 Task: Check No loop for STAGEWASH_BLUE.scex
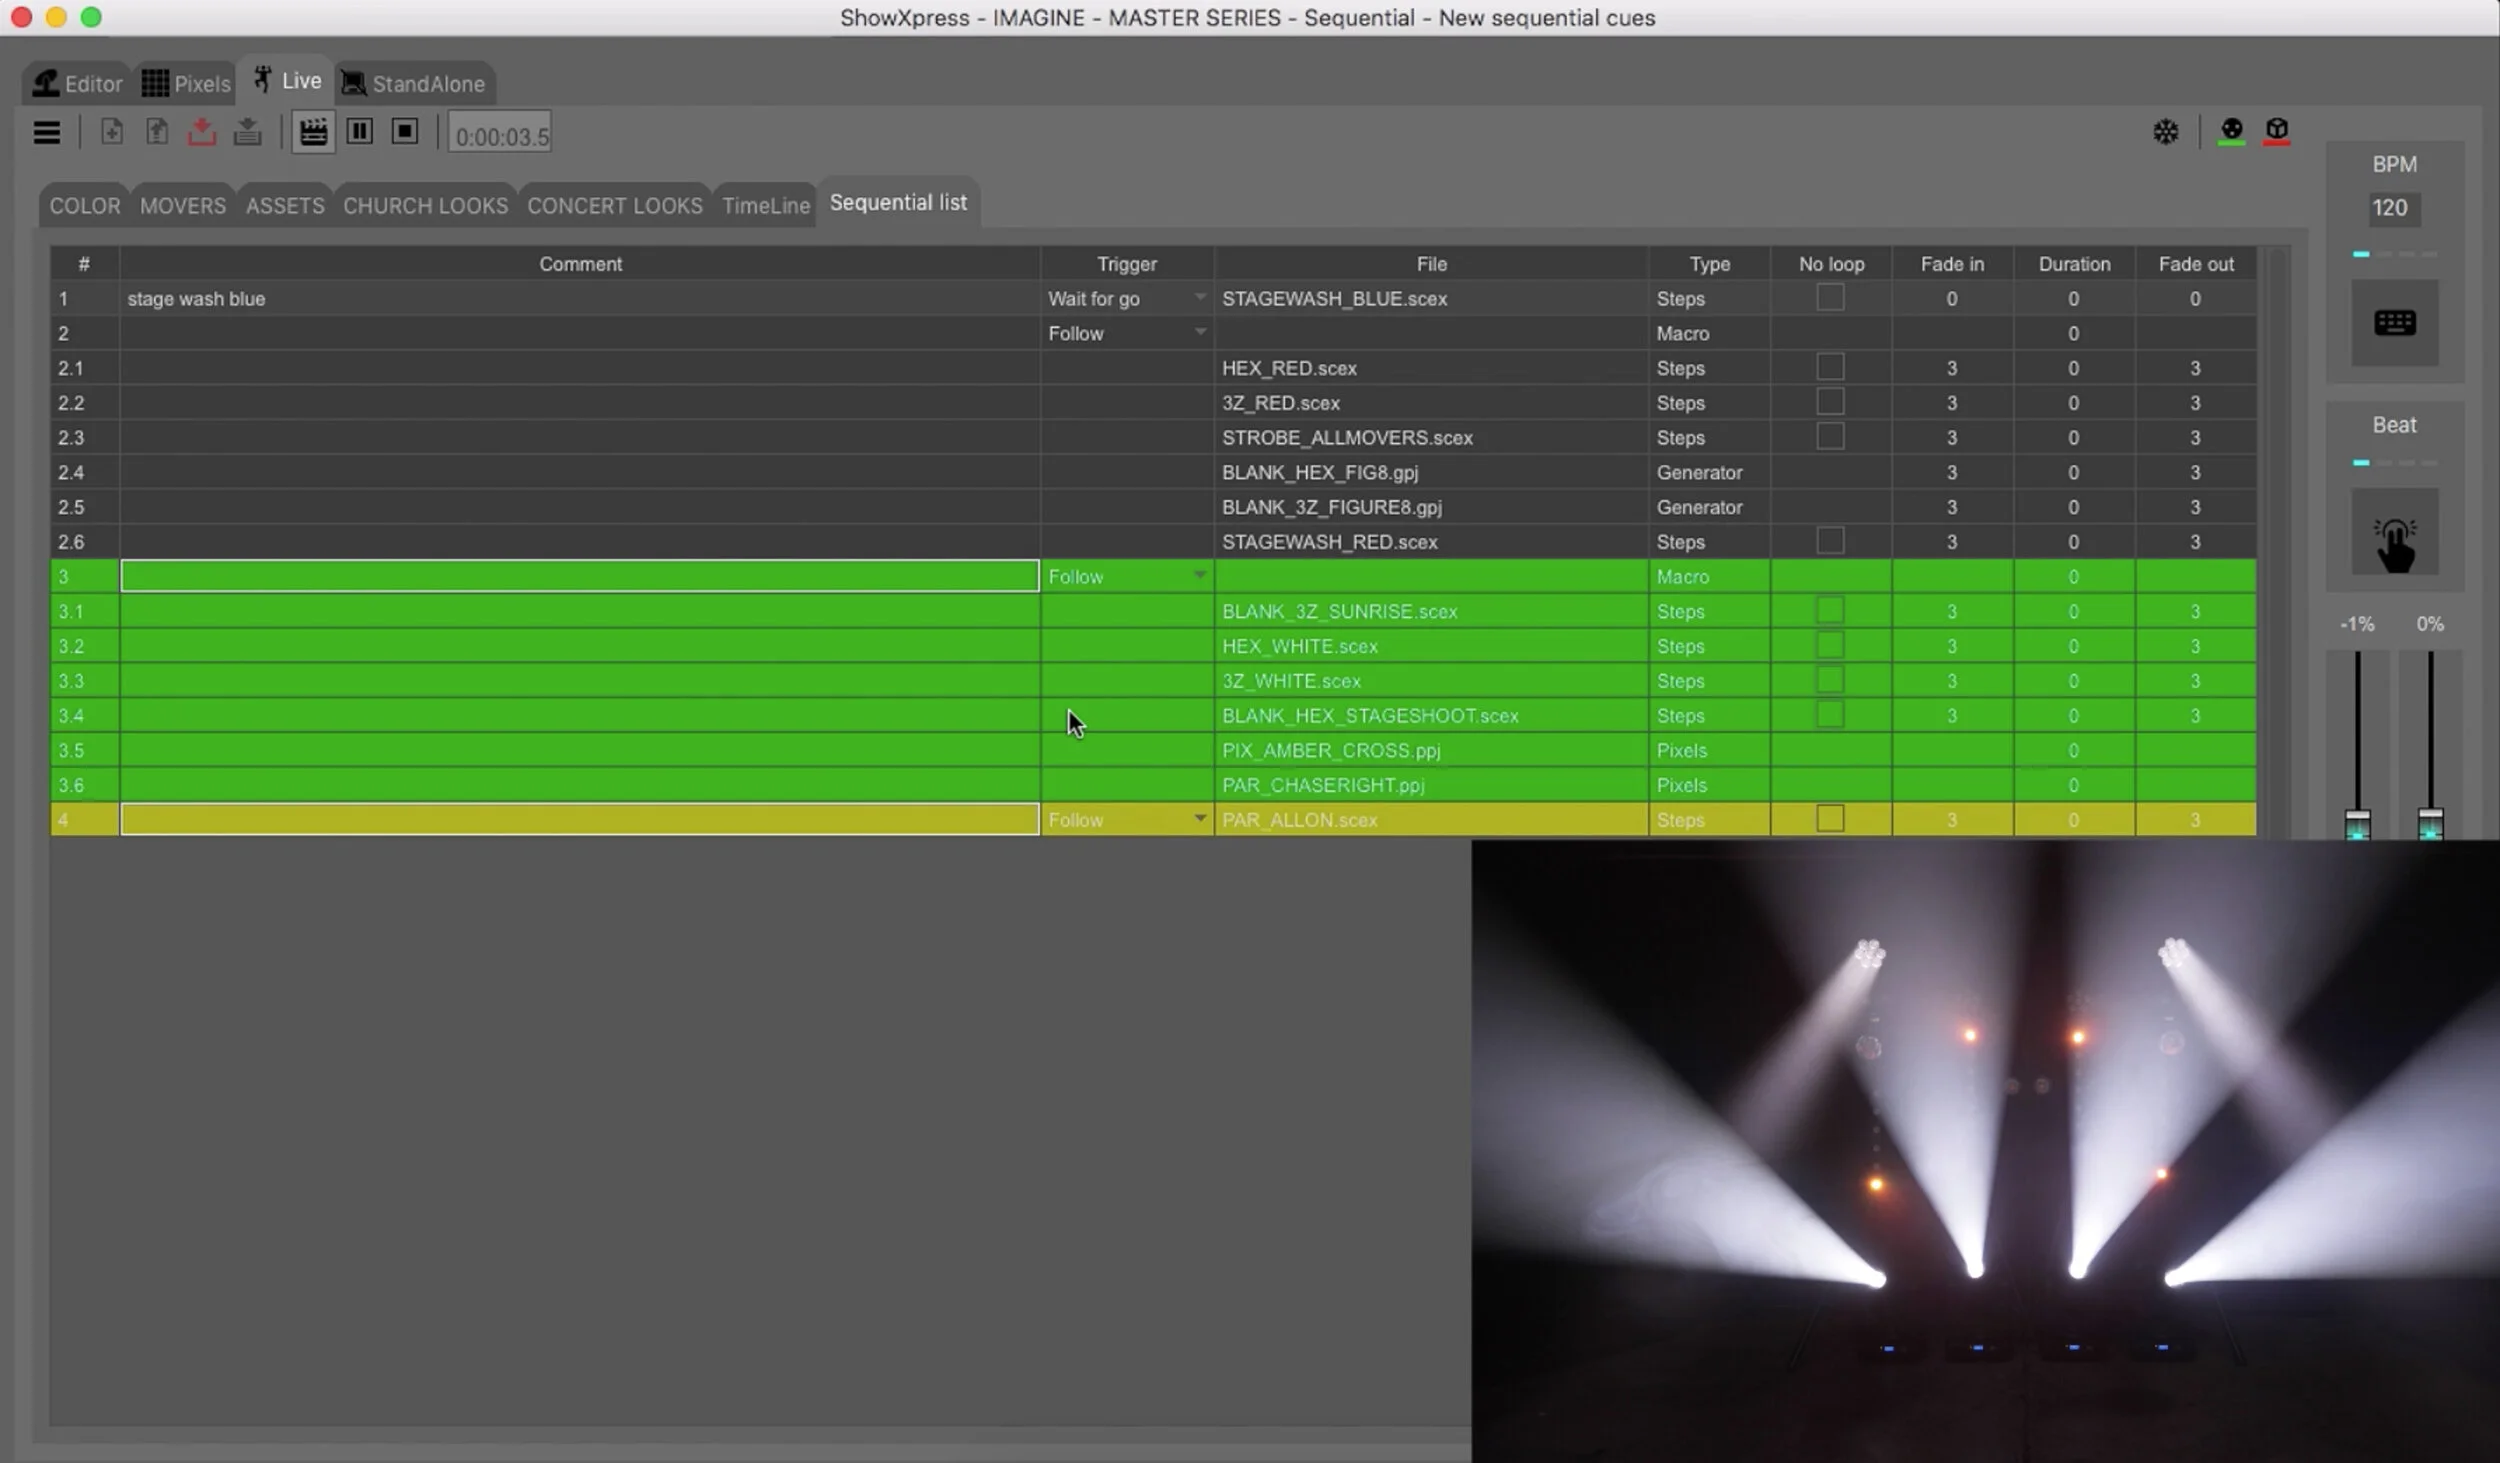(1829, 297)
